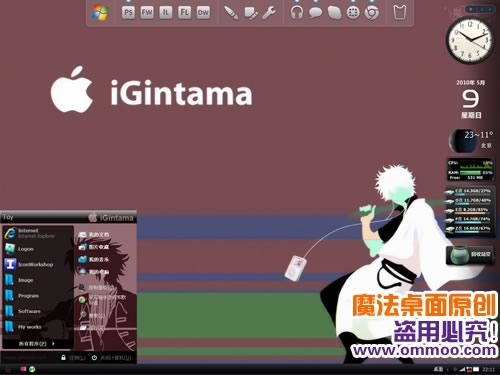
Task: Open the trash bin icon in the dock
Action: click(x=400, y=13)
